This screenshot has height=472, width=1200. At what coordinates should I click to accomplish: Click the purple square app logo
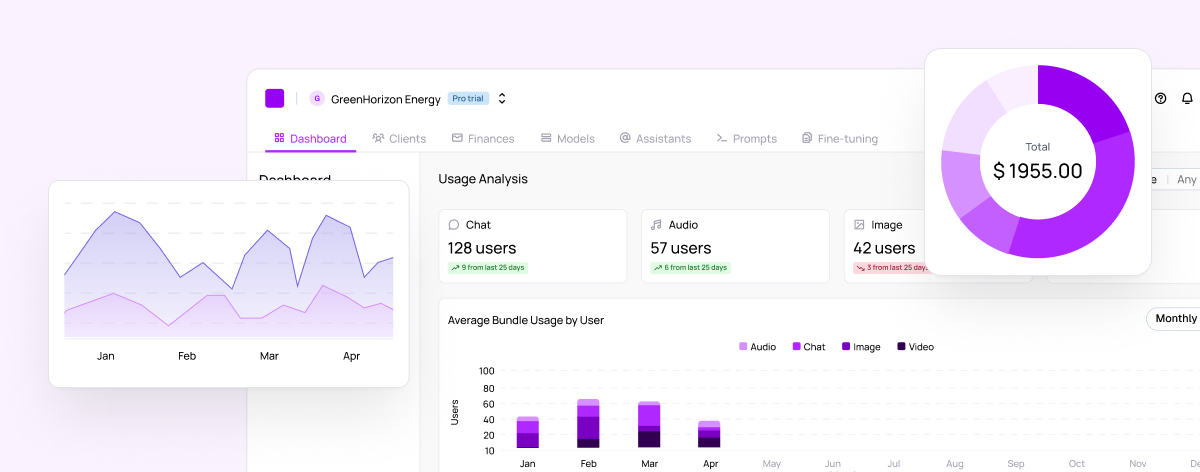[274, 98]
